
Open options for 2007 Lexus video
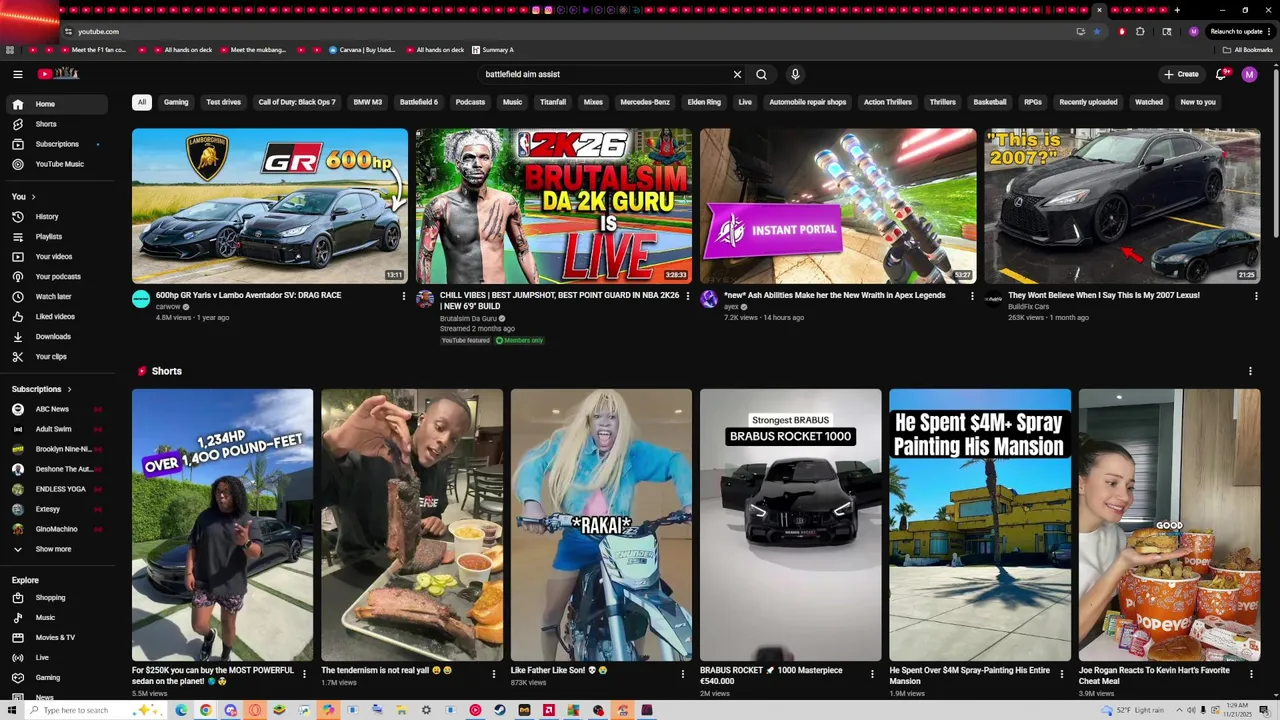[1256, 296]
